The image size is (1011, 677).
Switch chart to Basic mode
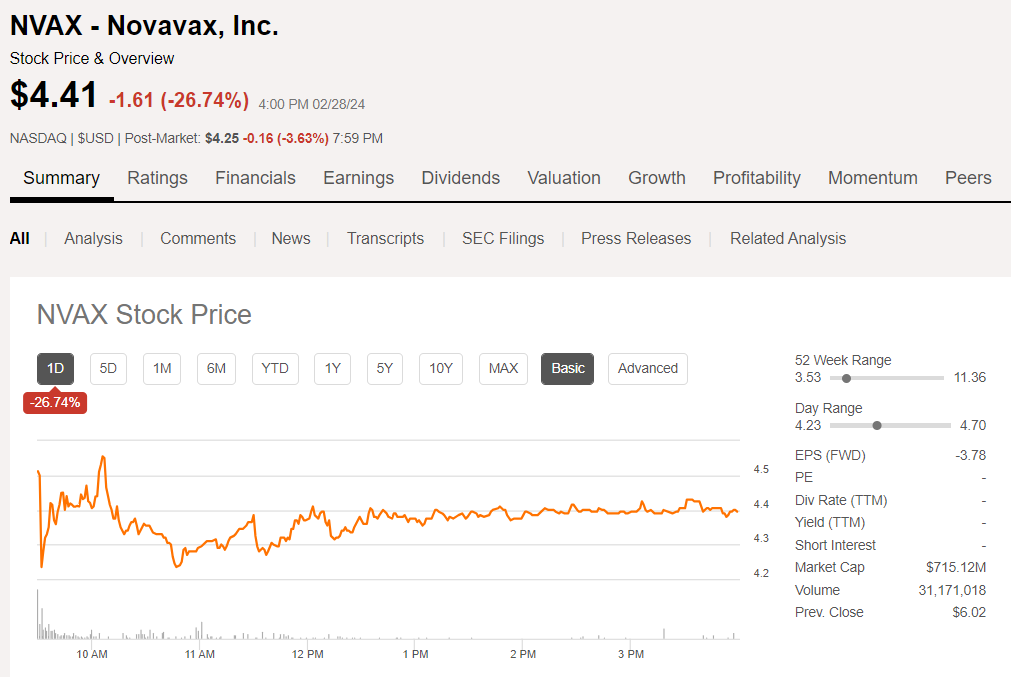coord(568,368)
